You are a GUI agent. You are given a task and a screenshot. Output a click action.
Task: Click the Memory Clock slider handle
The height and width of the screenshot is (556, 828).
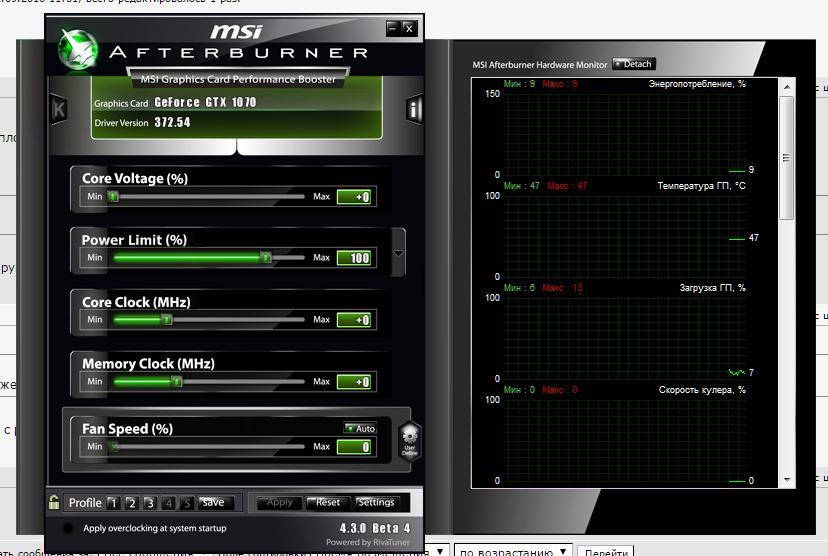point(177,381)
